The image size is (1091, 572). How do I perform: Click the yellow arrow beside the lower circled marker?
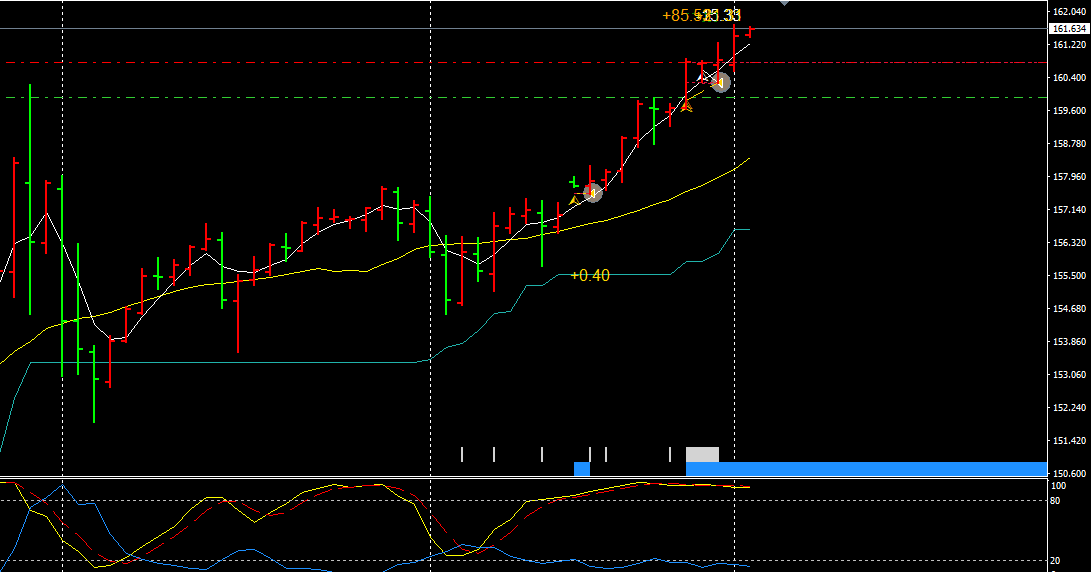point(574,201)
